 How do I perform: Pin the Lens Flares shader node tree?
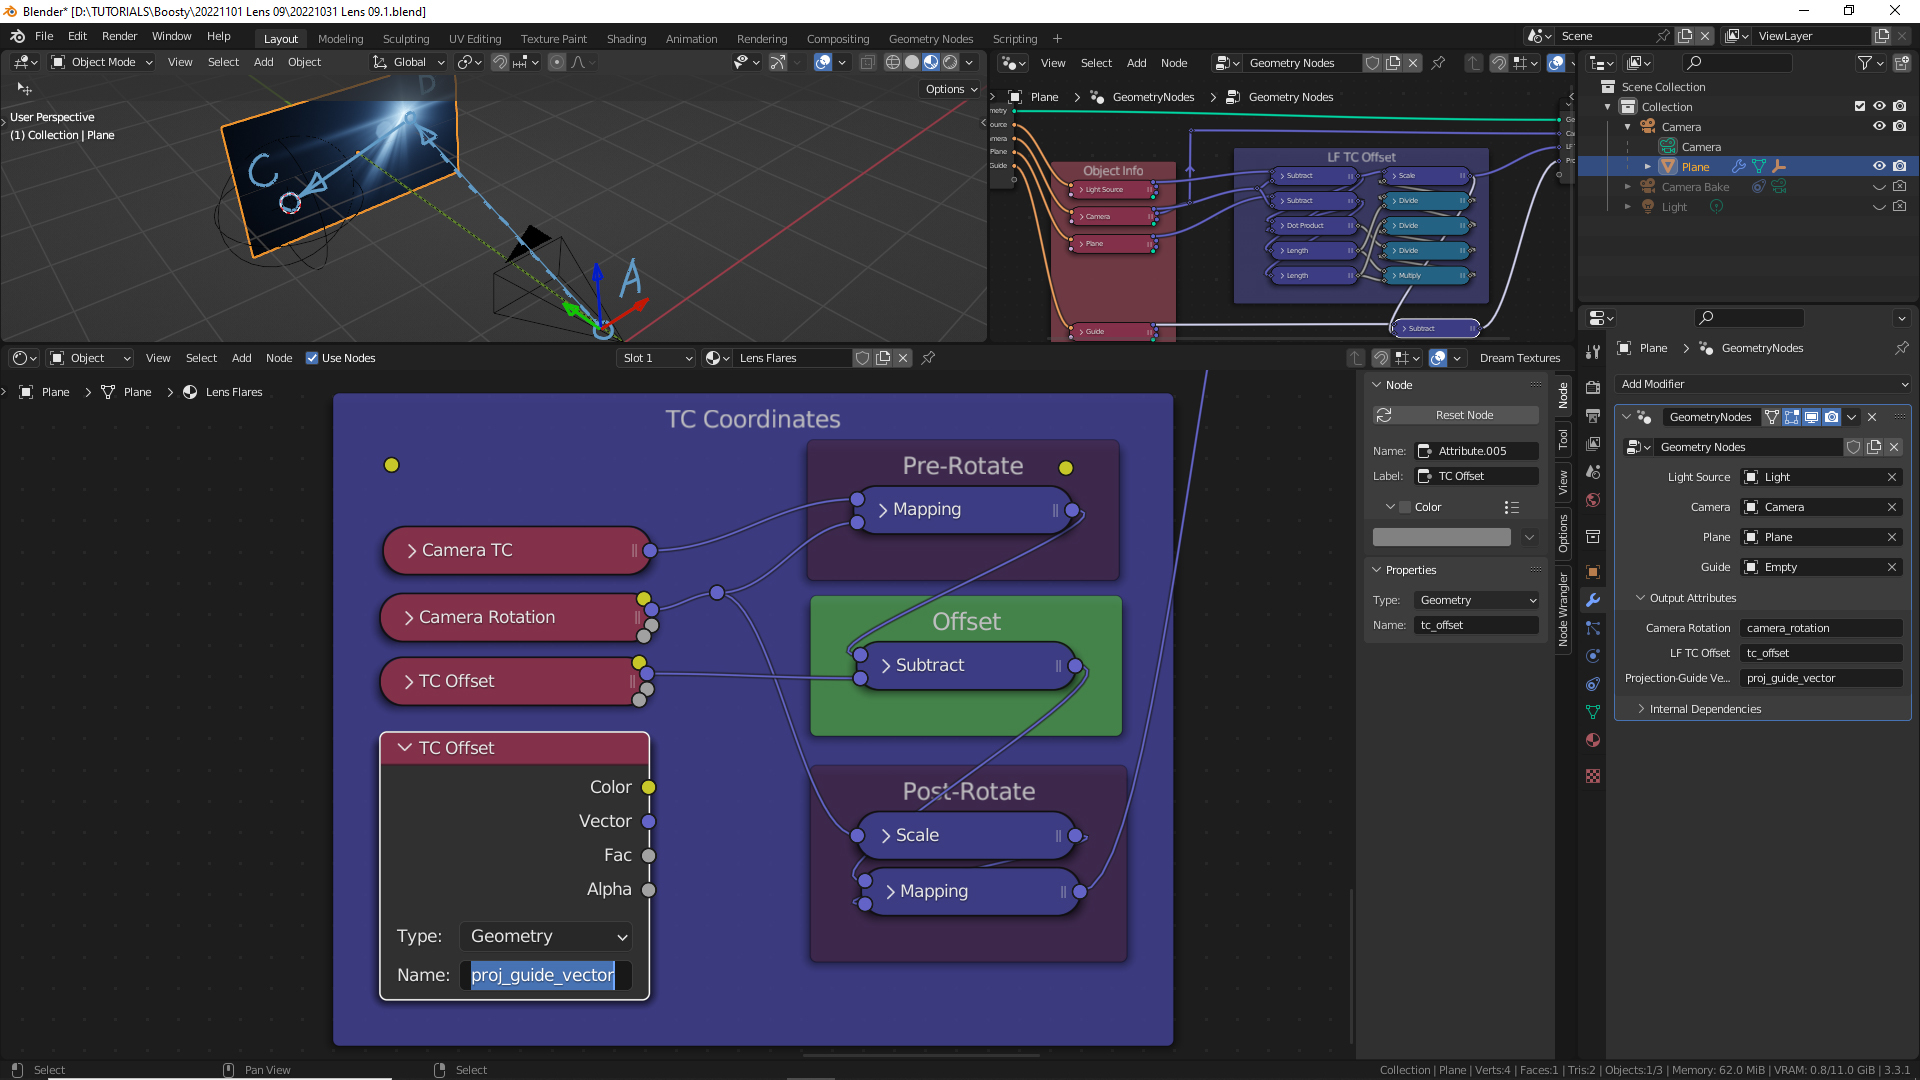tap(928, 358)
